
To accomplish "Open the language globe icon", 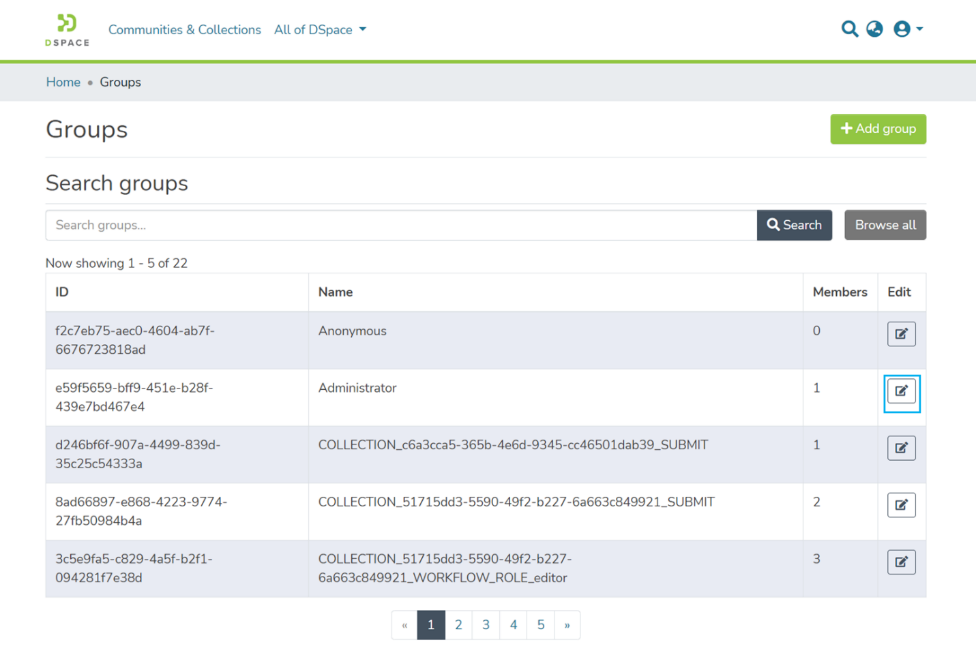I will coord(875,29).
